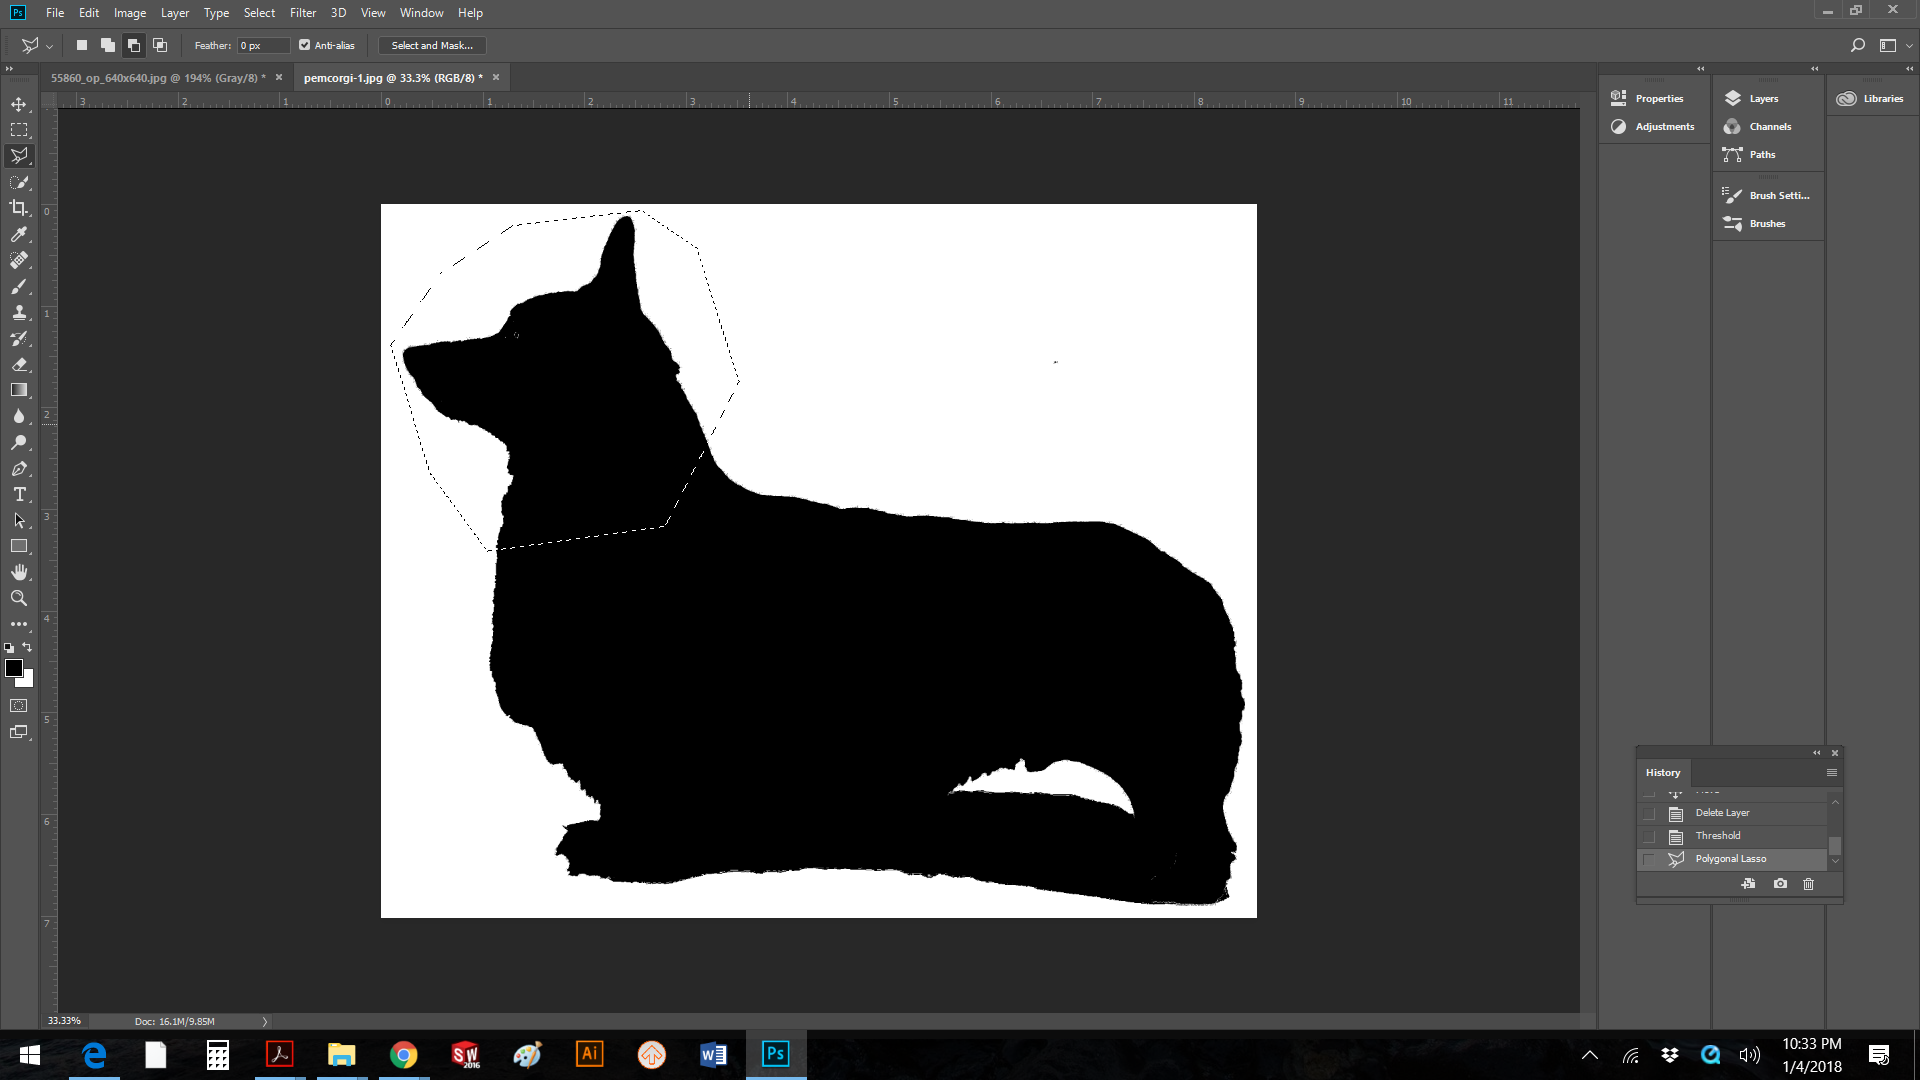Click the Select and Mask button
Viewport: 1920px width, 1080px height.
click(432, 45)
